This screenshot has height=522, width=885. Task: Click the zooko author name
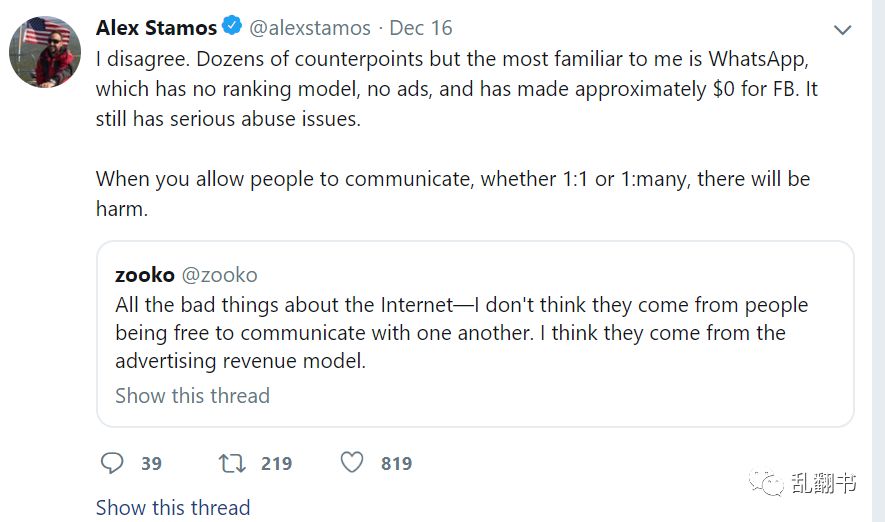(x=145, y=274)
